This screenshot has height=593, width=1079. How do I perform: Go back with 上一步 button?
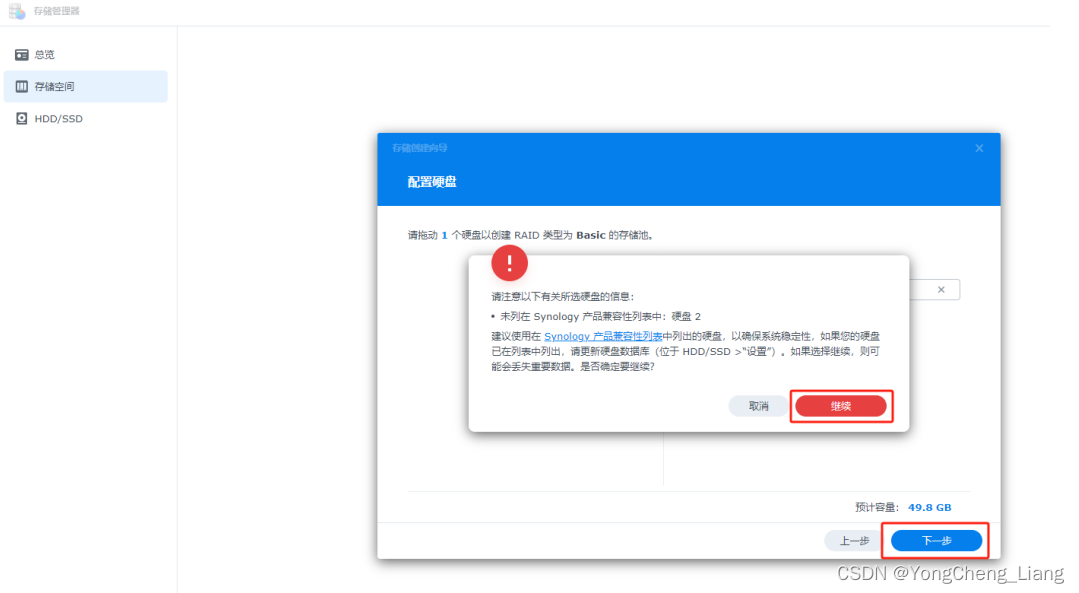pyautogui.click(x=855, y=541)
